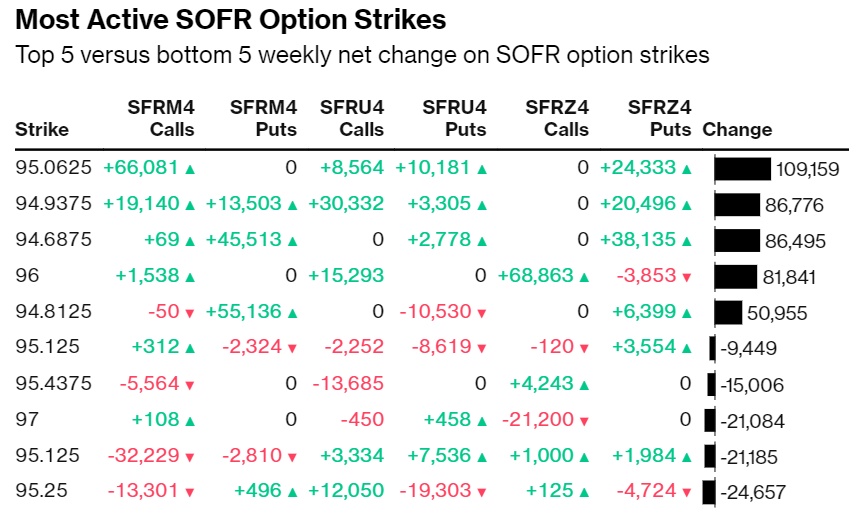
Task: Click the black bar for 109,159 change
Action: click(x=742, y=169)
